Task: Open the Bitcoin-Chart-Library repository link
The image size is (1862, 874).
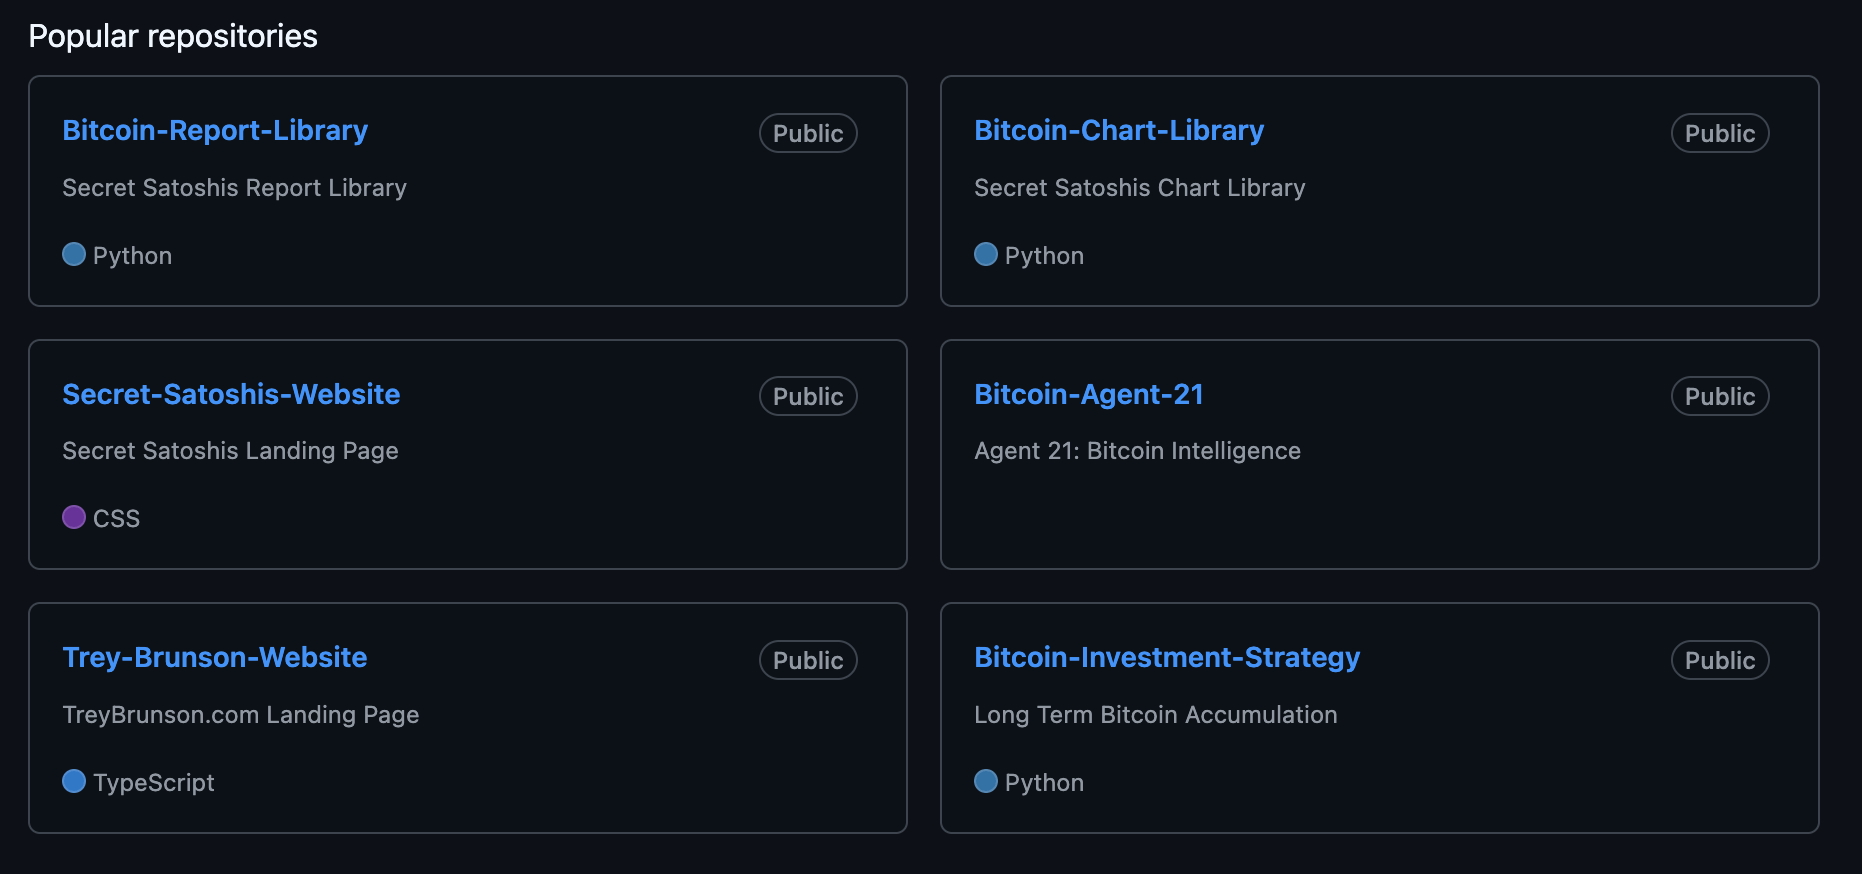Action: [1119, 131]
